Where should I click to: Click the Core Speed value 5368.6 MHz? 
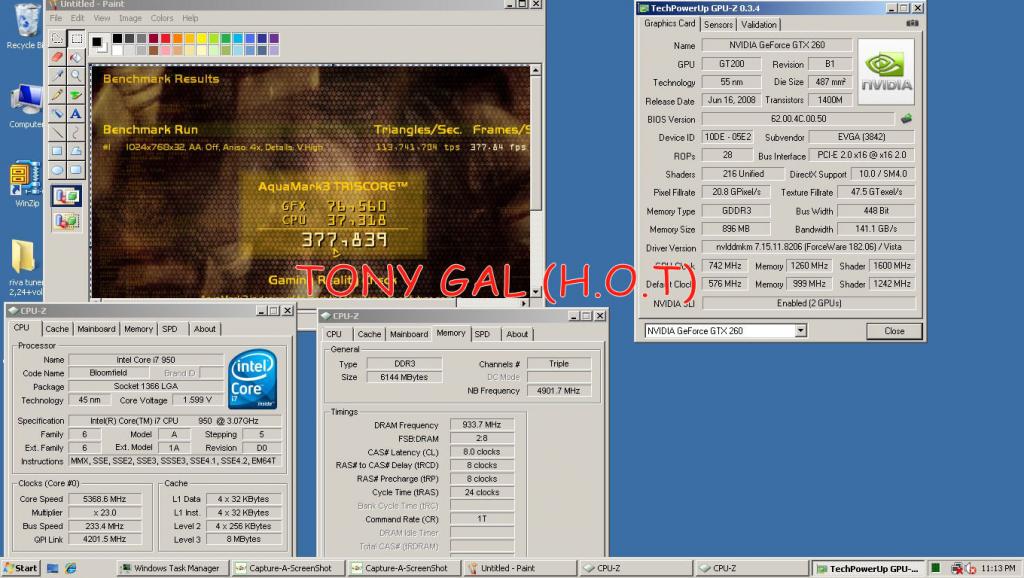pos(104,499)
